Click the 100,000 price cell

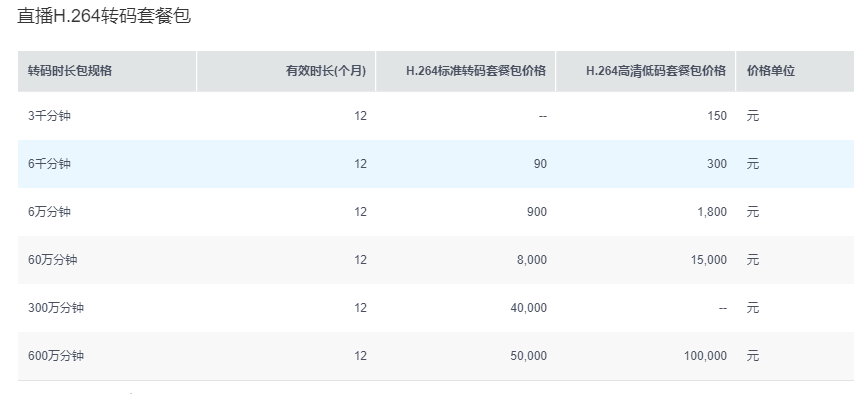click(705, 355)
